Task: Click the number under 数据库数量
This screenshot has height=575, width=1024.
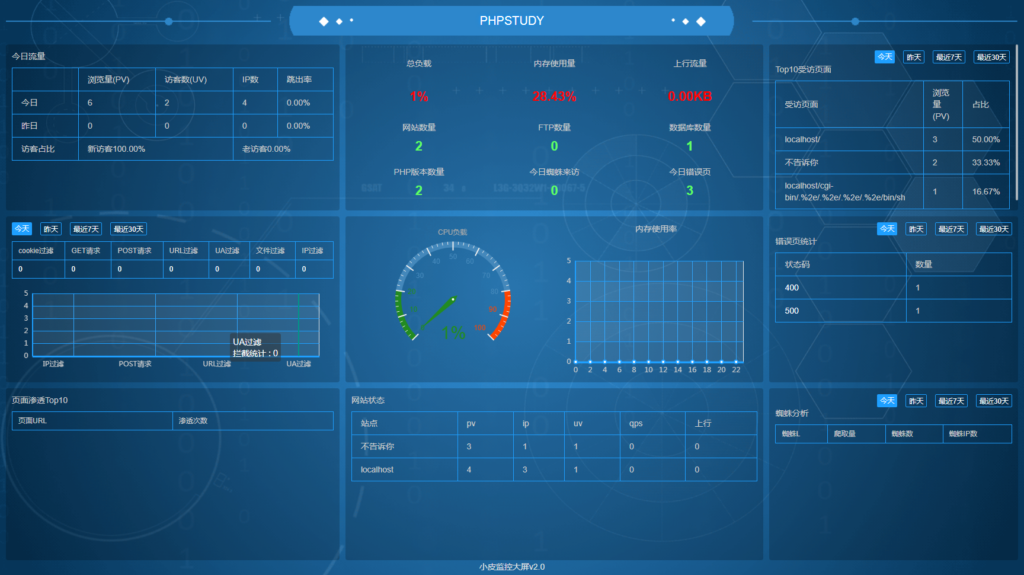Action: [x=690, y=146]
